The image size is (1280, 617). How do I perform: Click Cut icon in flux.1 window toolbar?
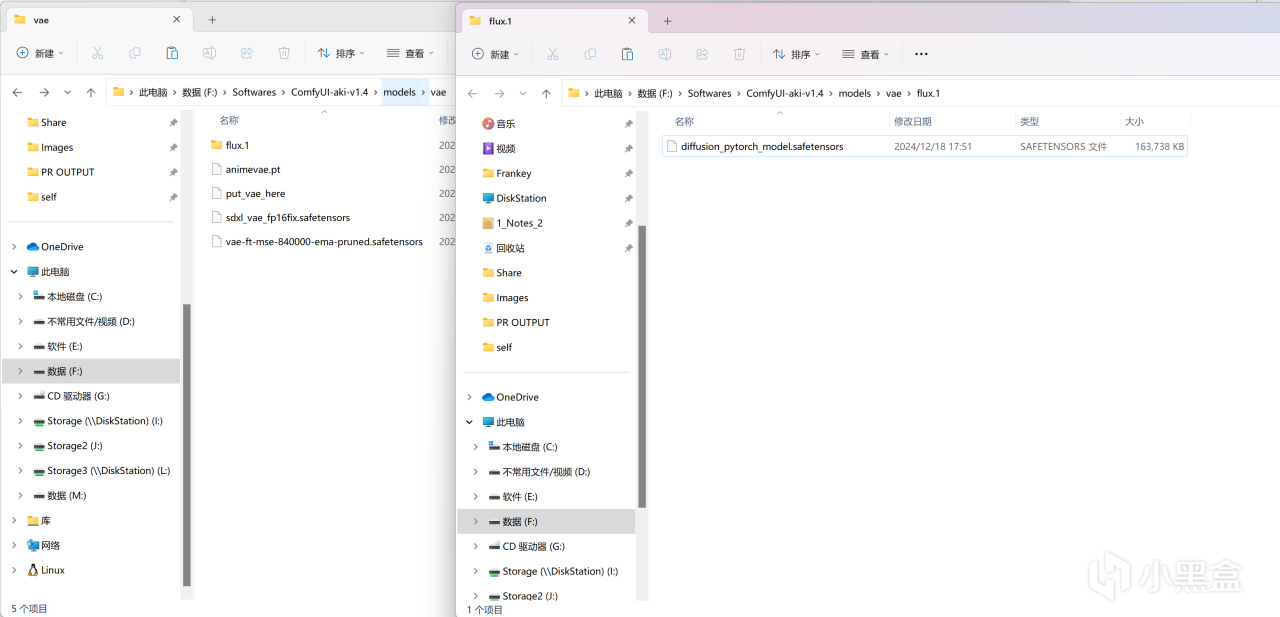point(552,54)
